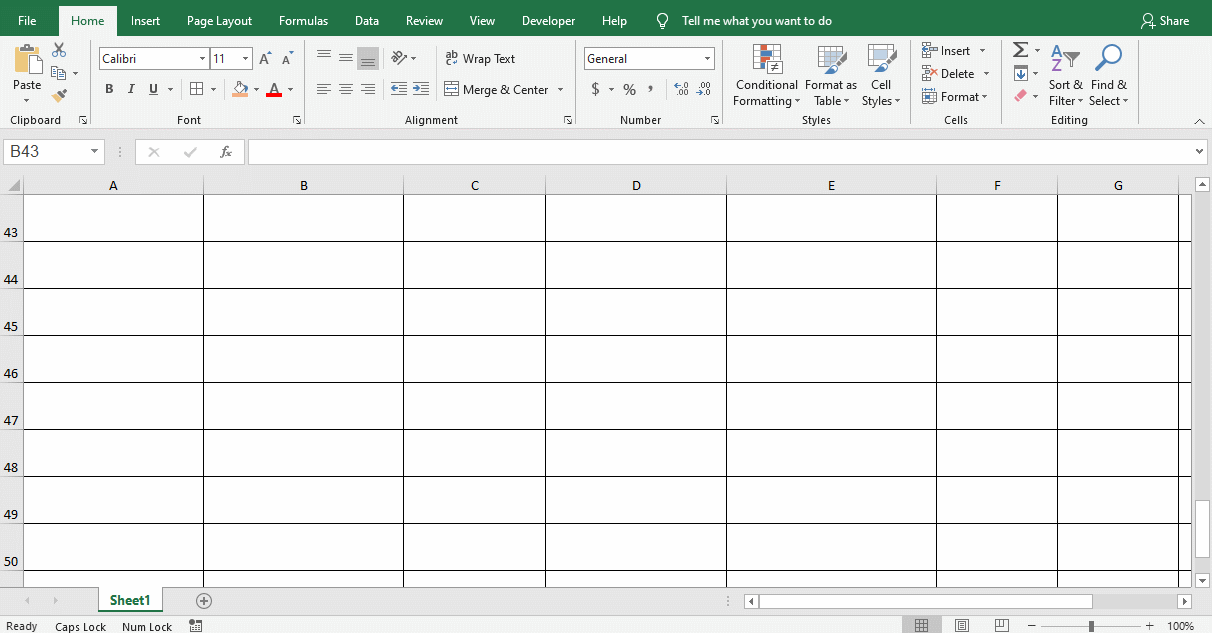Screen dimensions: 1212x633
Task: Open the Sort & Filter menu
Action: pyautogui.click(x=1066, y=75)
